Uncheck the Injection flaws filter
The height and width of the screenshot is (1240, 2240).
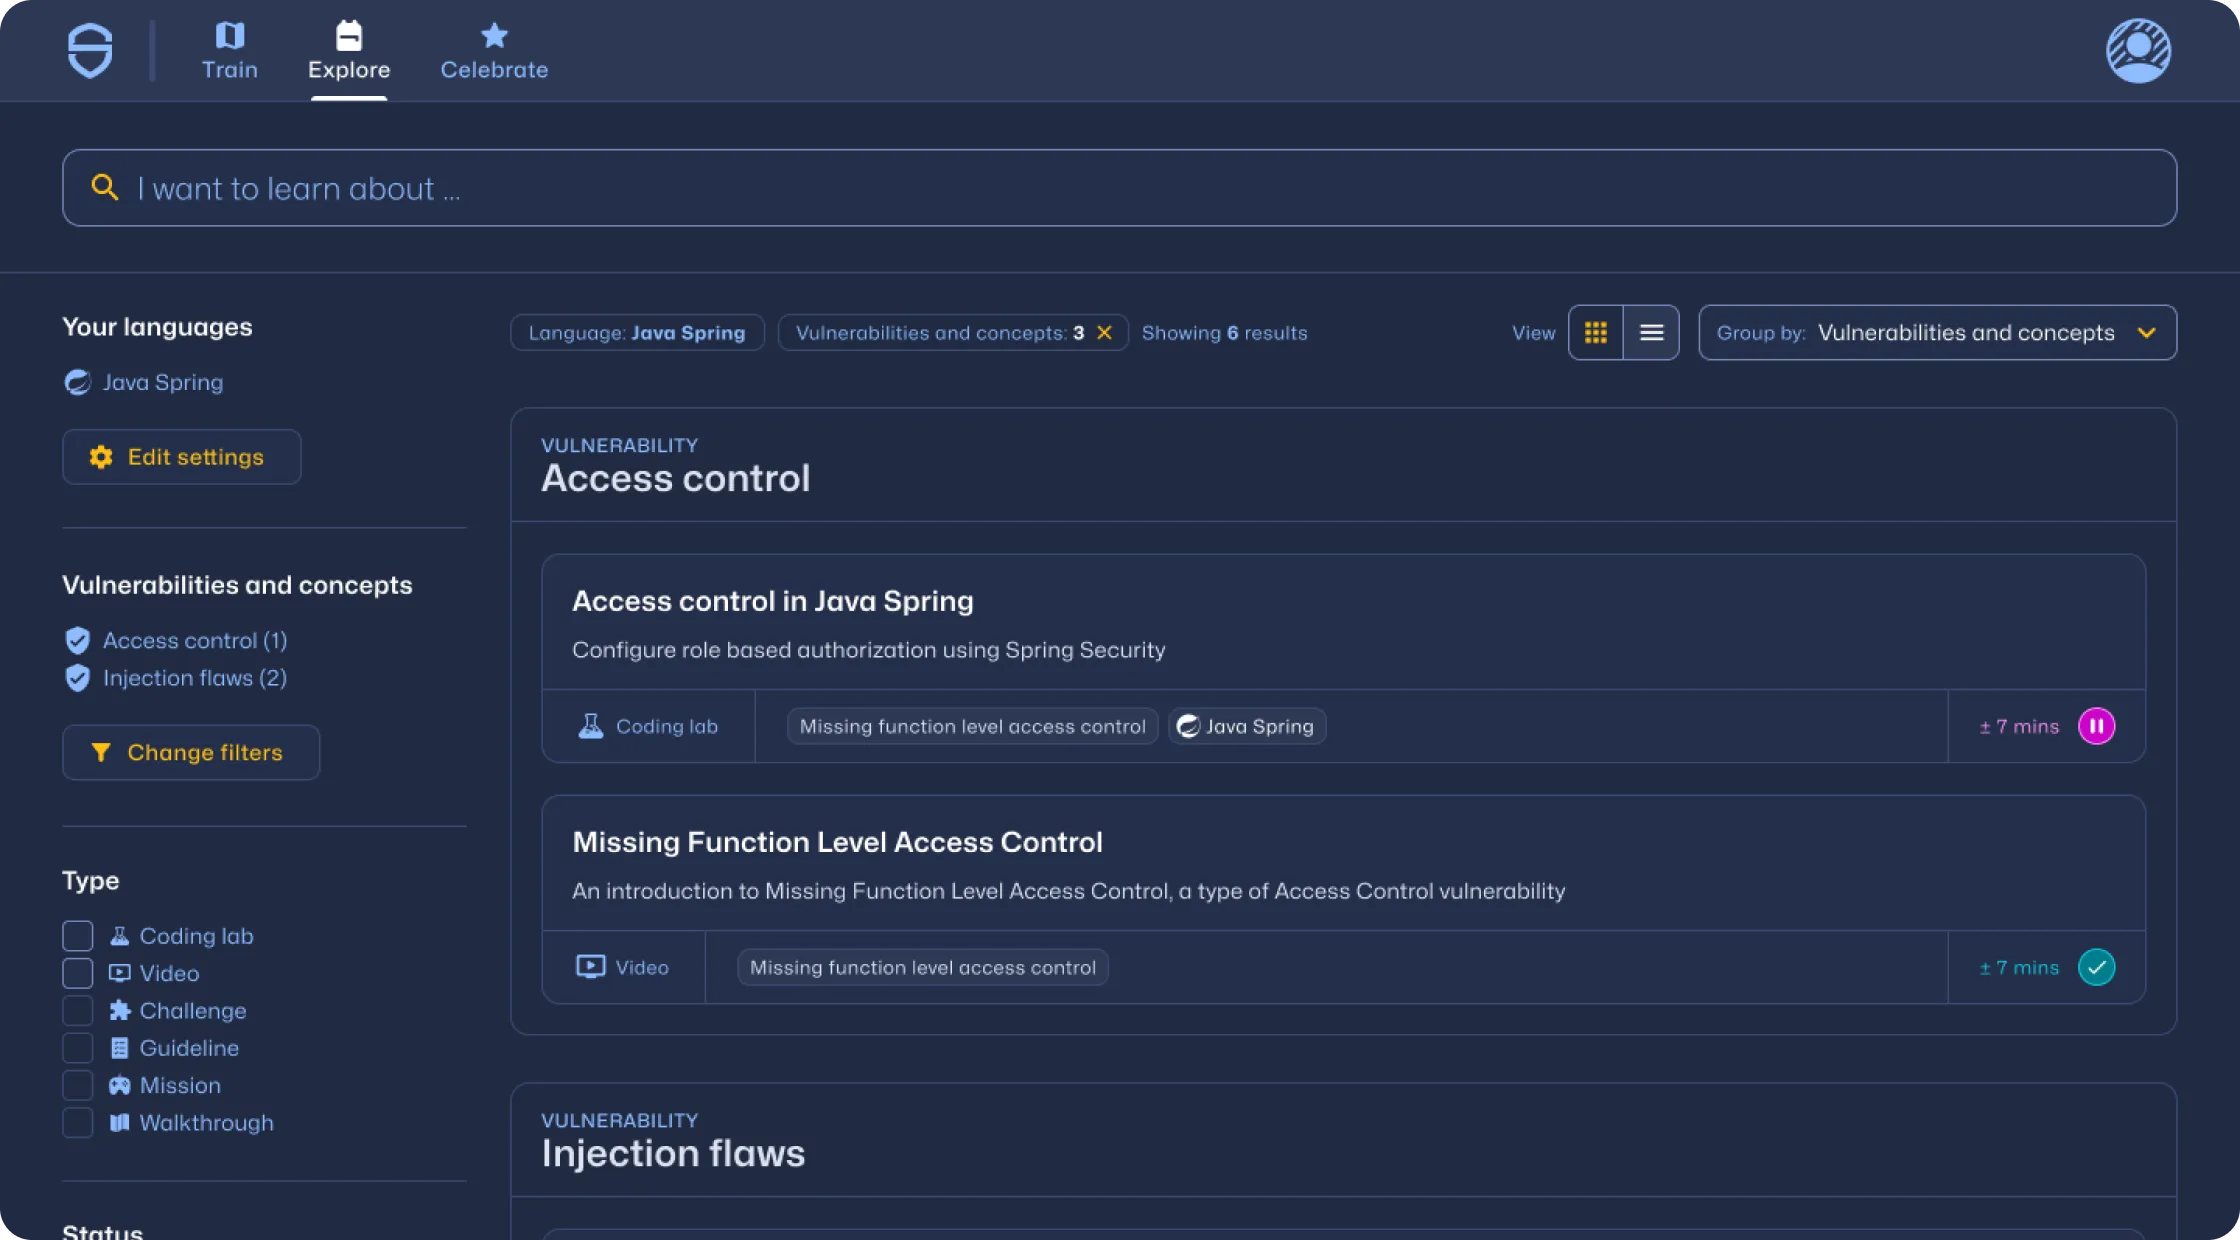(77, 678)
